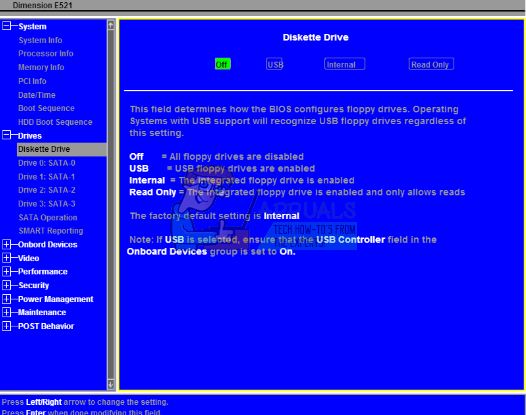Select the Read Only diskette option
Viewport: 526px width, 415px height.
[431, 64]
